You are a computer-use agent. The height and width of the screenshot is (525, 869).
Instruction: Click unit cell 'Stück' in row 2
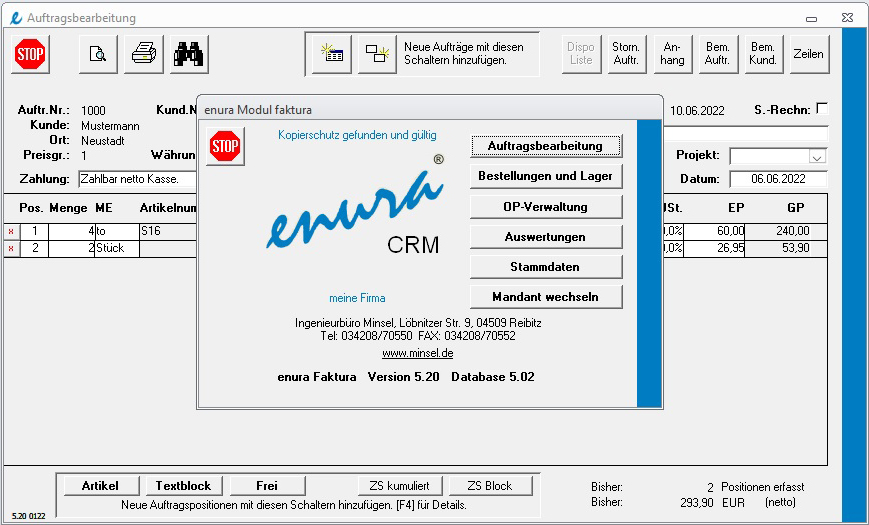point(117,249)
